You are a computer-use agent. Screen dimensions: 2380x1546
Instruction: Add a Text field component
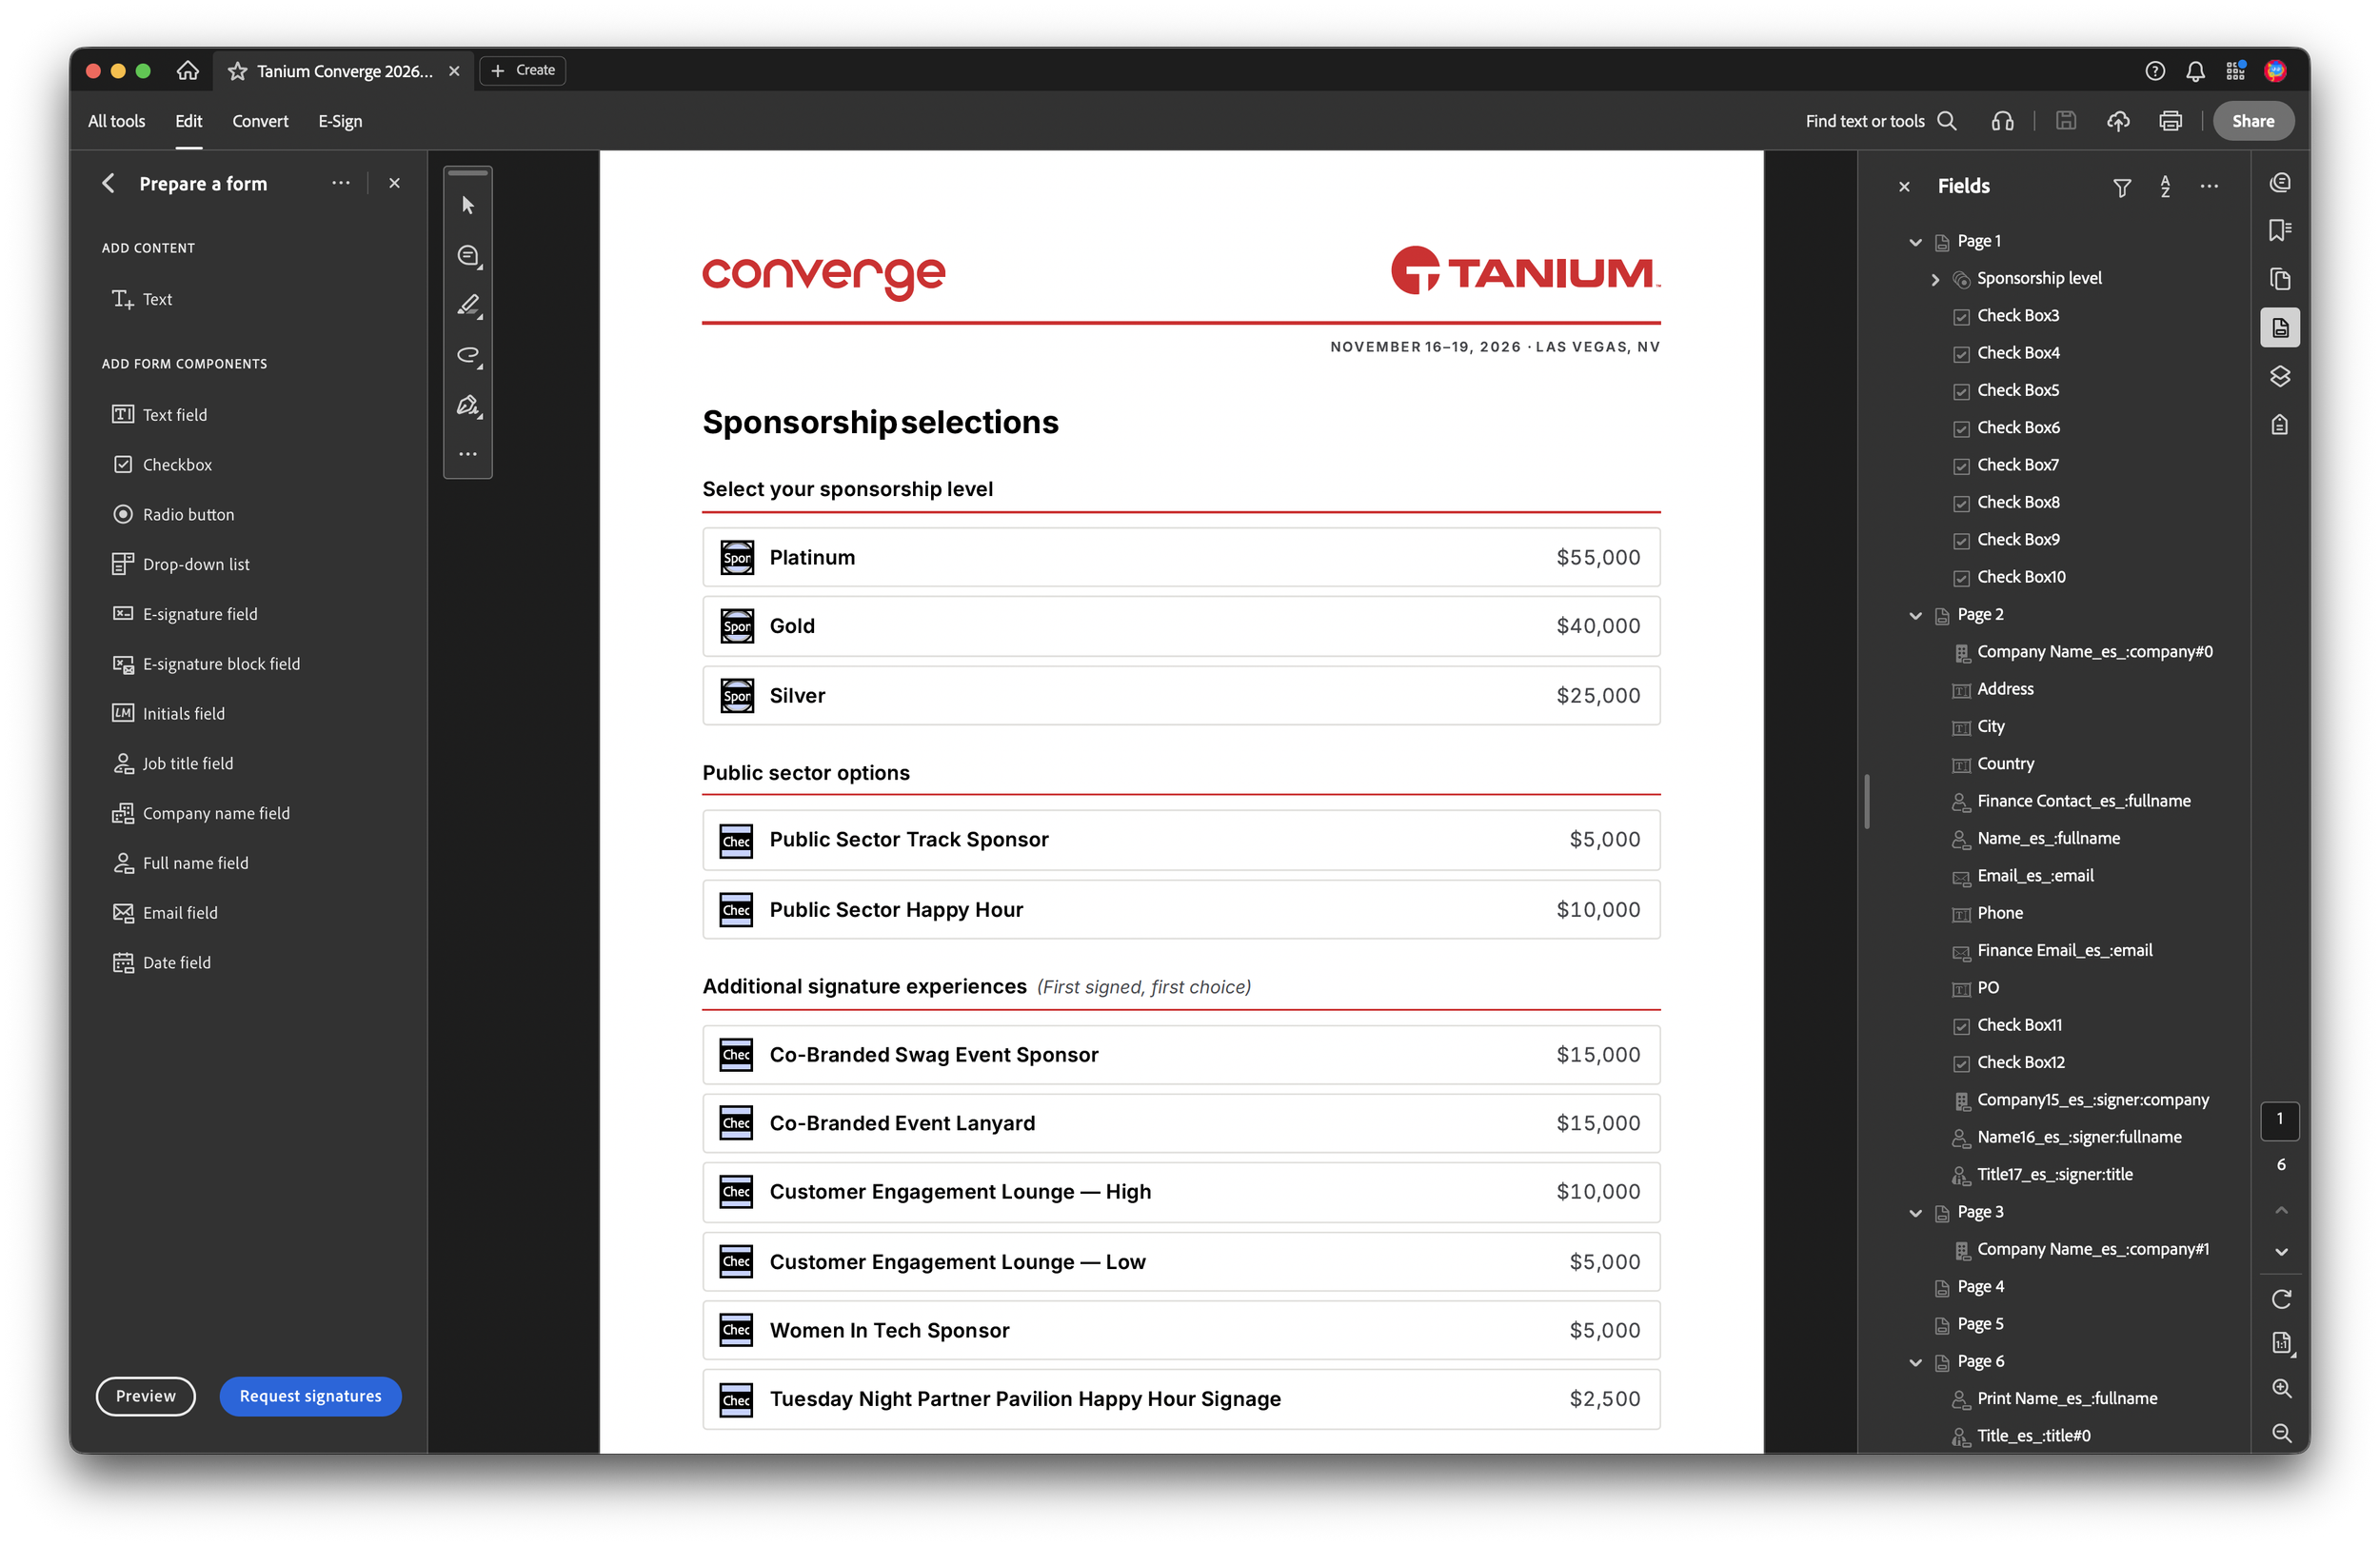(x=159, y=415)
